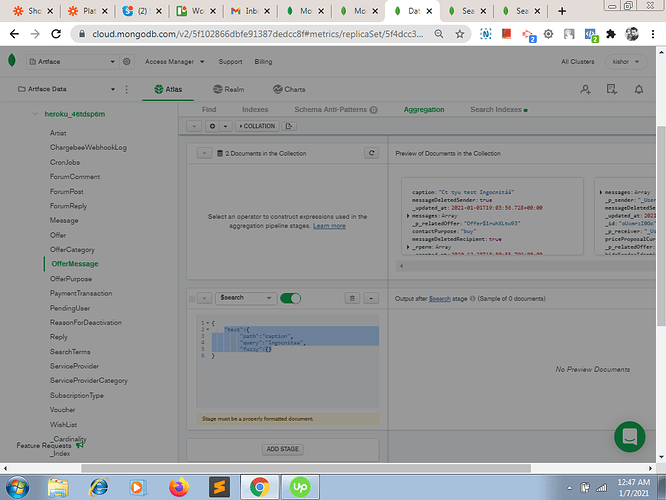Toggle the $search stage enable switch
Viewport: 666px width, 500px height.
[x=291, y=298]
